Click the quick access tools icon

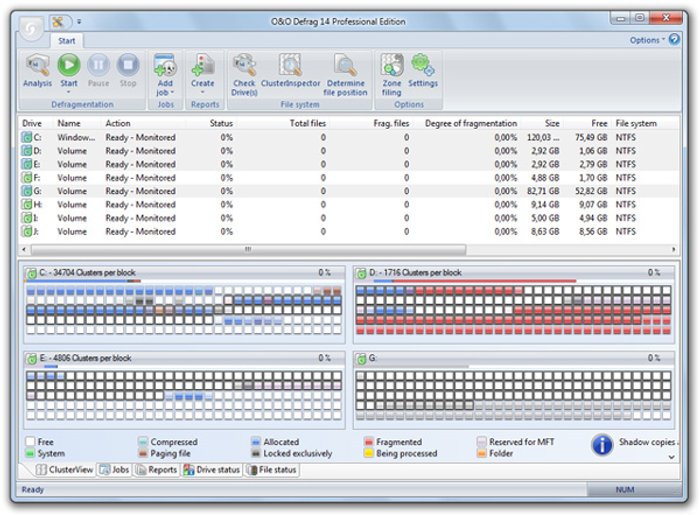pos(58,21)
